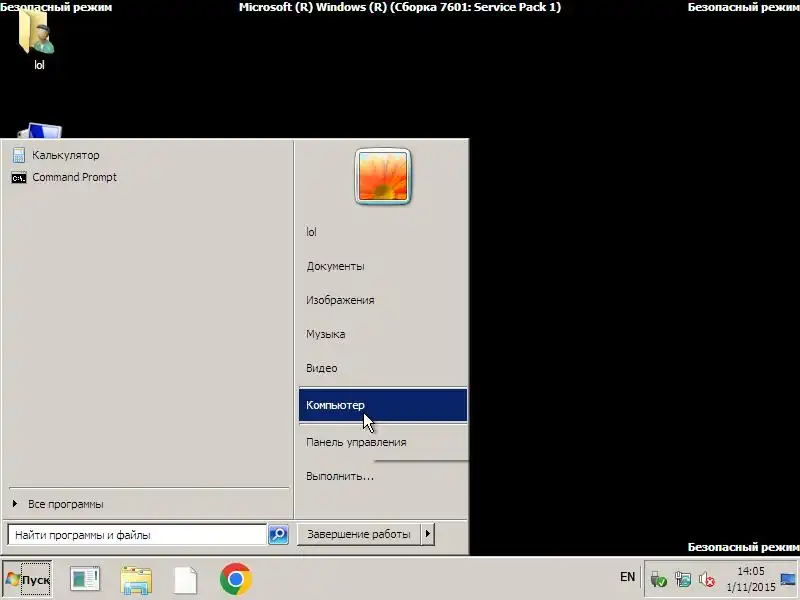Viewport: 800px width, 600px height.
Task: Click the muted volume tray icon
Action: (x=707, y=580)
